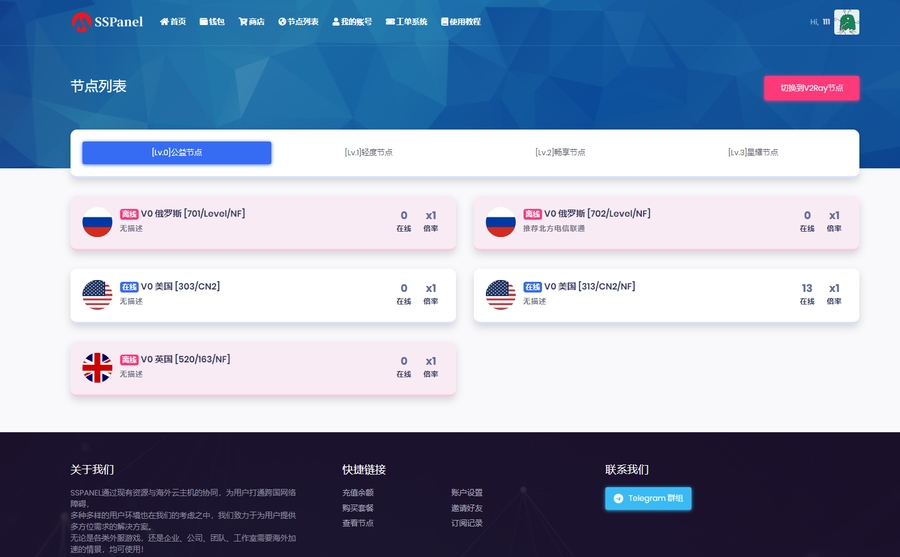
Task: Click the Russia flag on node 701
Action: 97,222
